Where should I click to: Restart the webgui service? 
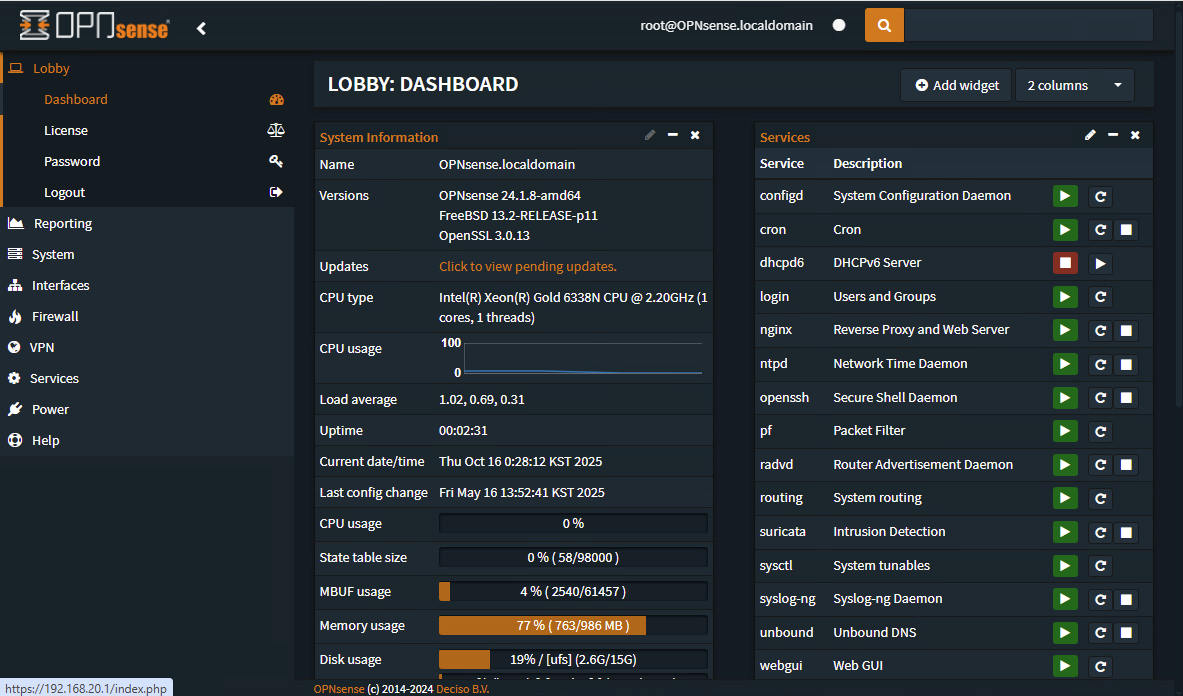[1100, 666]
